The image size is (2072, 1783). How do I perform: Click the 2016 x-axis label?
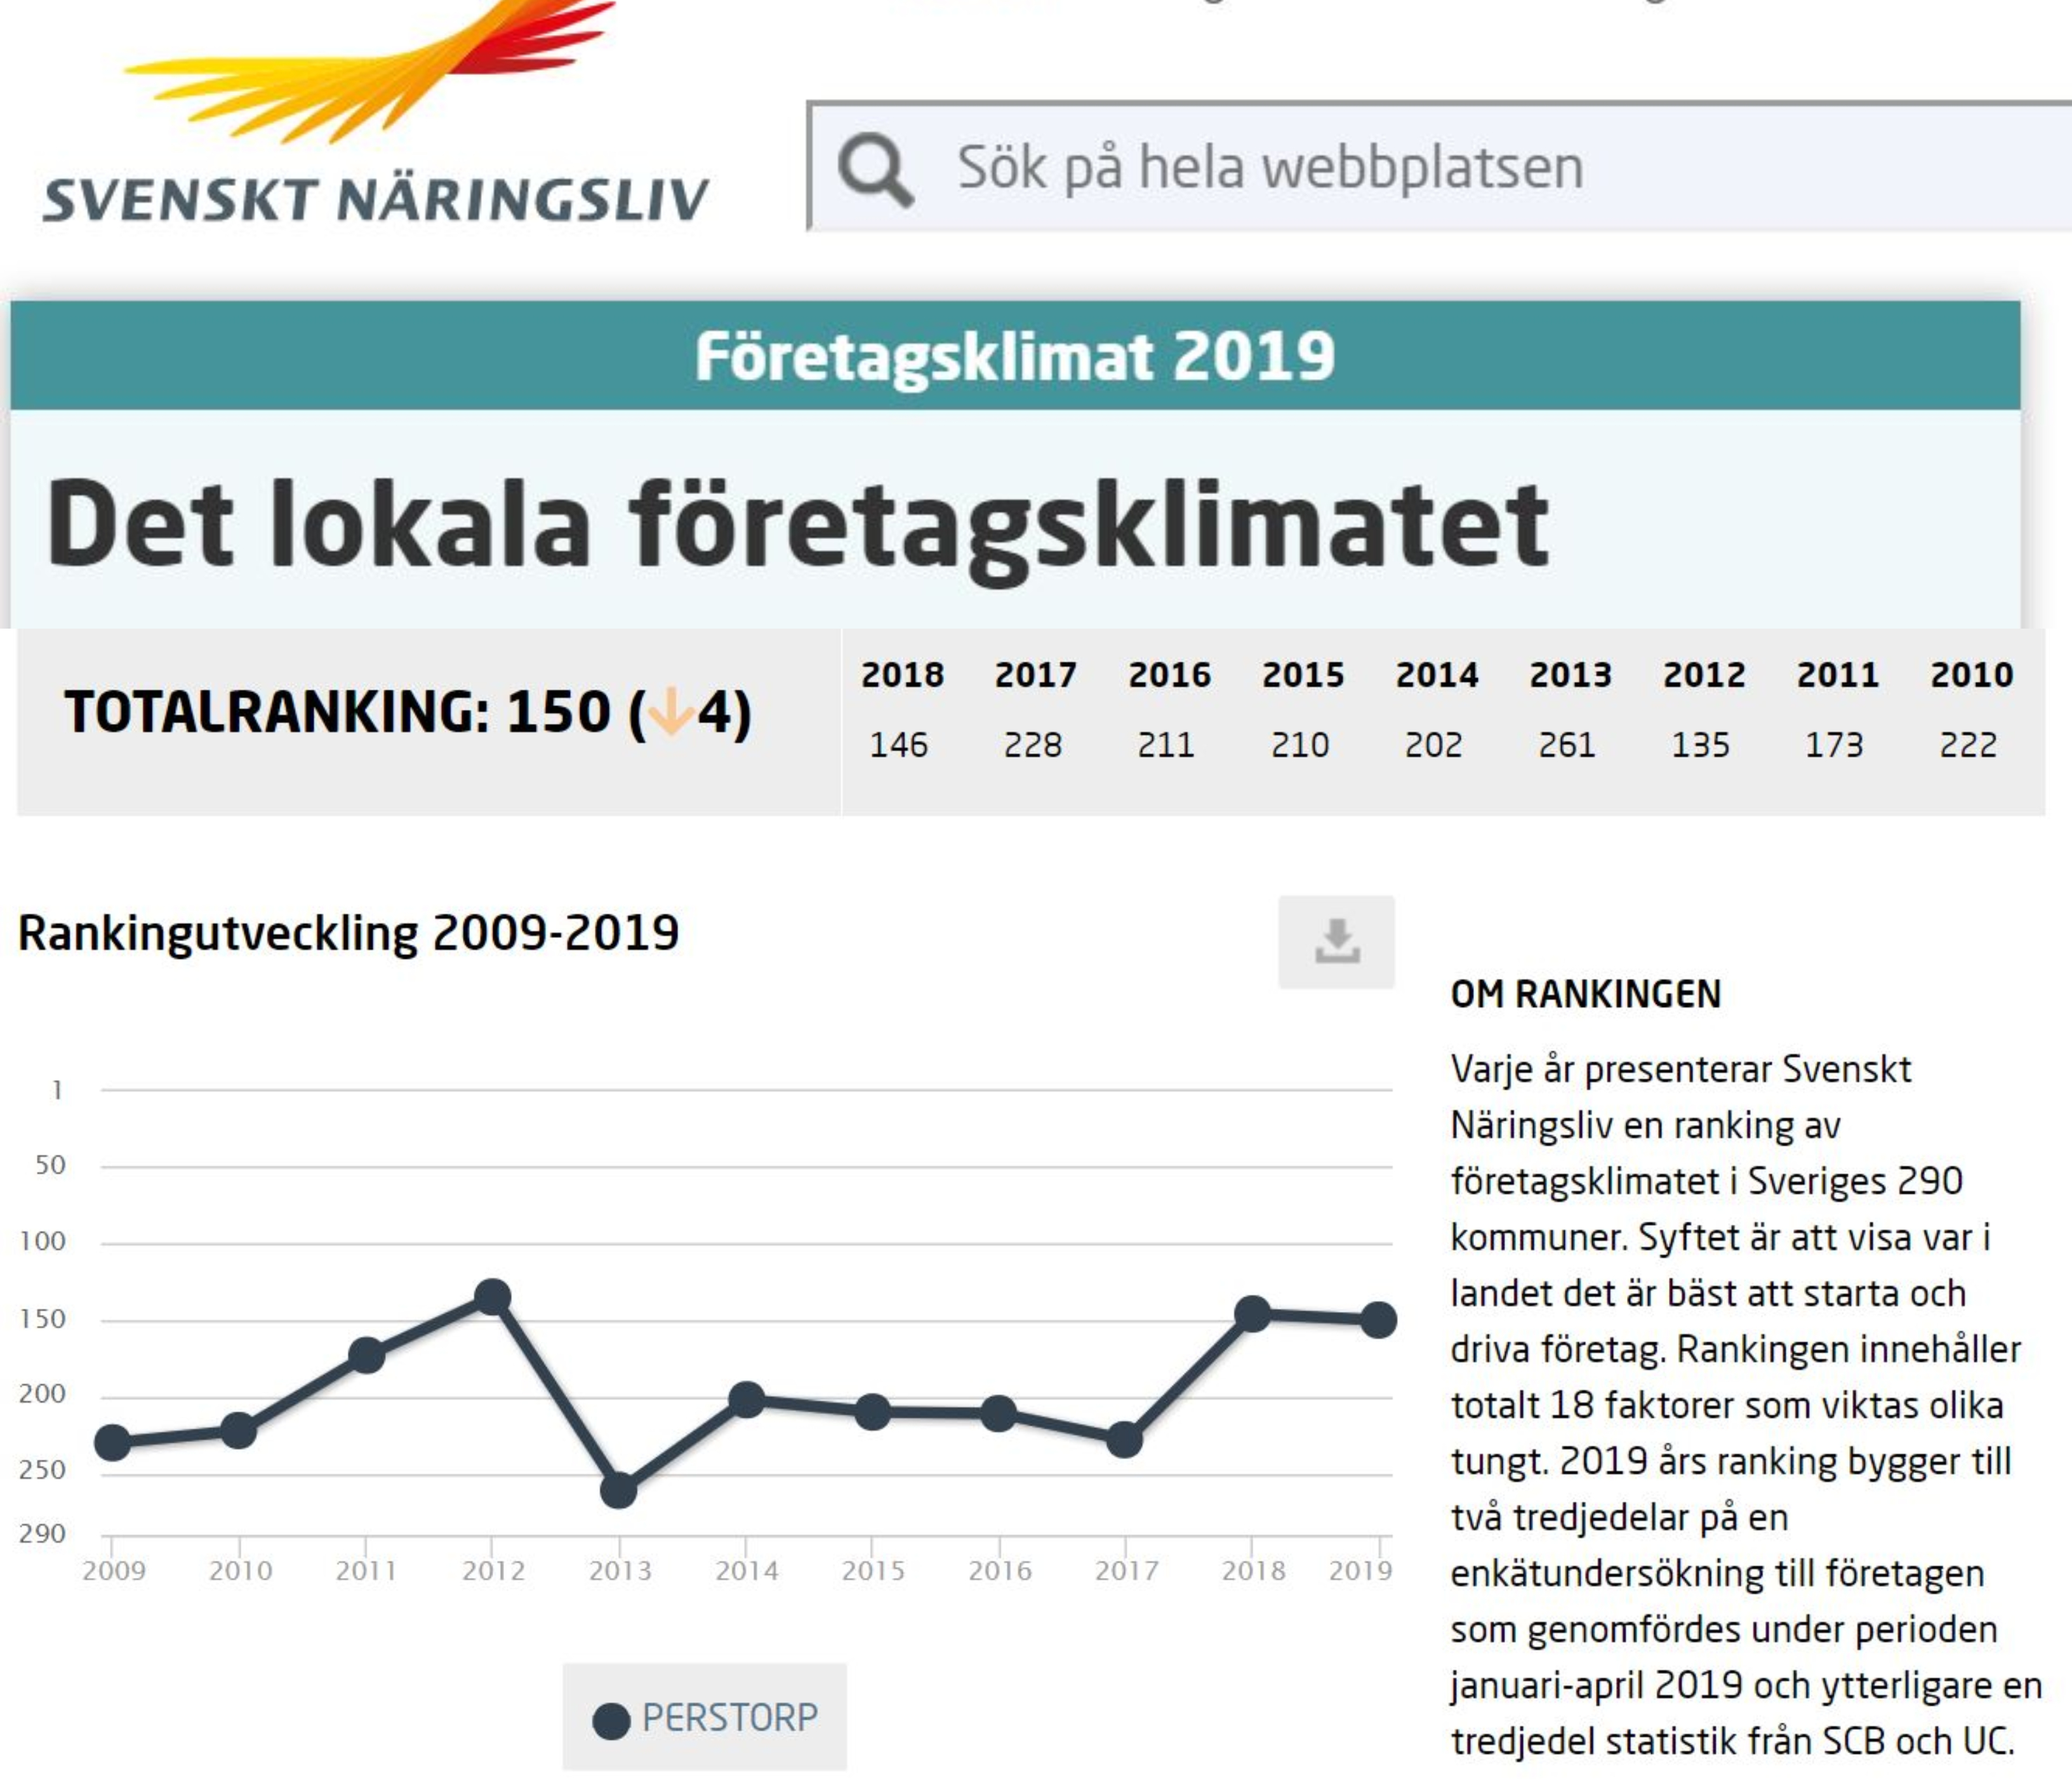(x=1000, y=1571)
